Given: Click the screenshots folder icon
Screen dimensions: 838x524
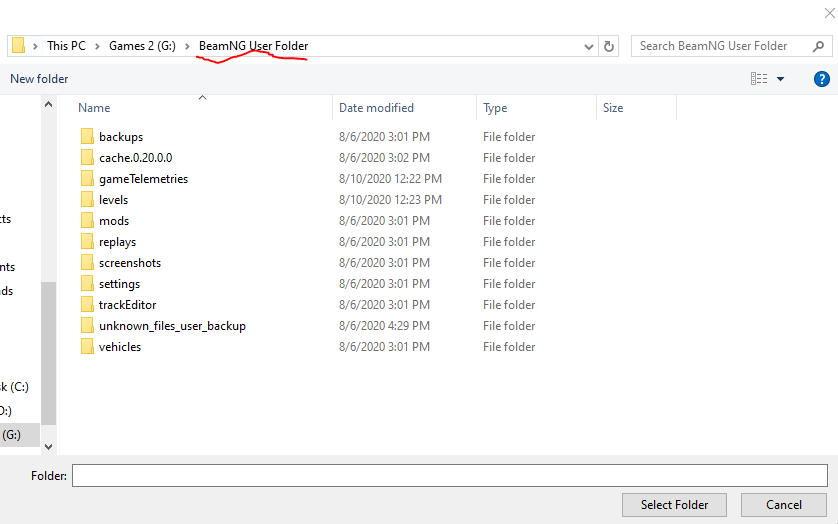Looking at the screenshot, I should [x=87, y=262].
